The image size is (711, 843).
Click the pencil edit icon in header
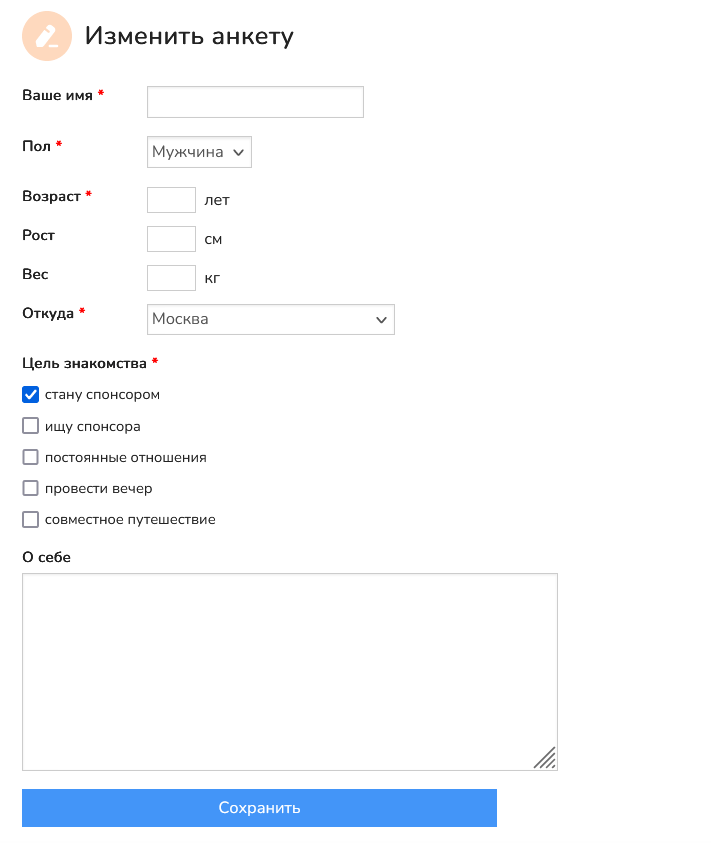coord(47,36)
